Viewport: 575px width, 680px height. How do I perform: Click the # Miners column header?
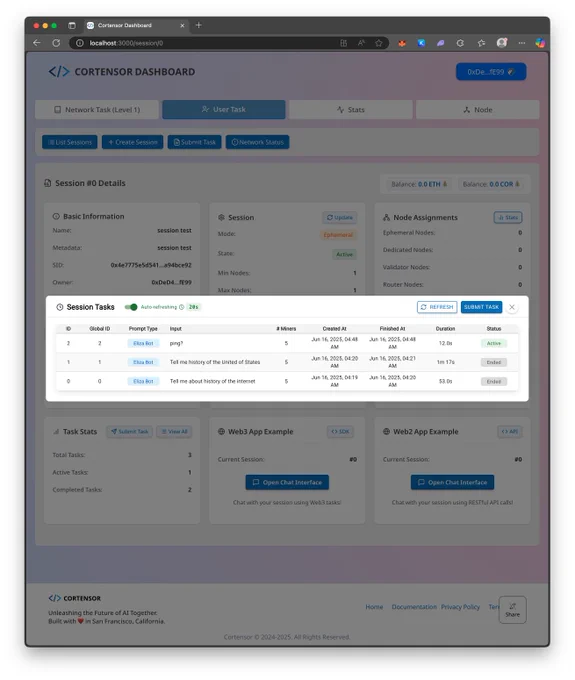click(x=286, y=329)
